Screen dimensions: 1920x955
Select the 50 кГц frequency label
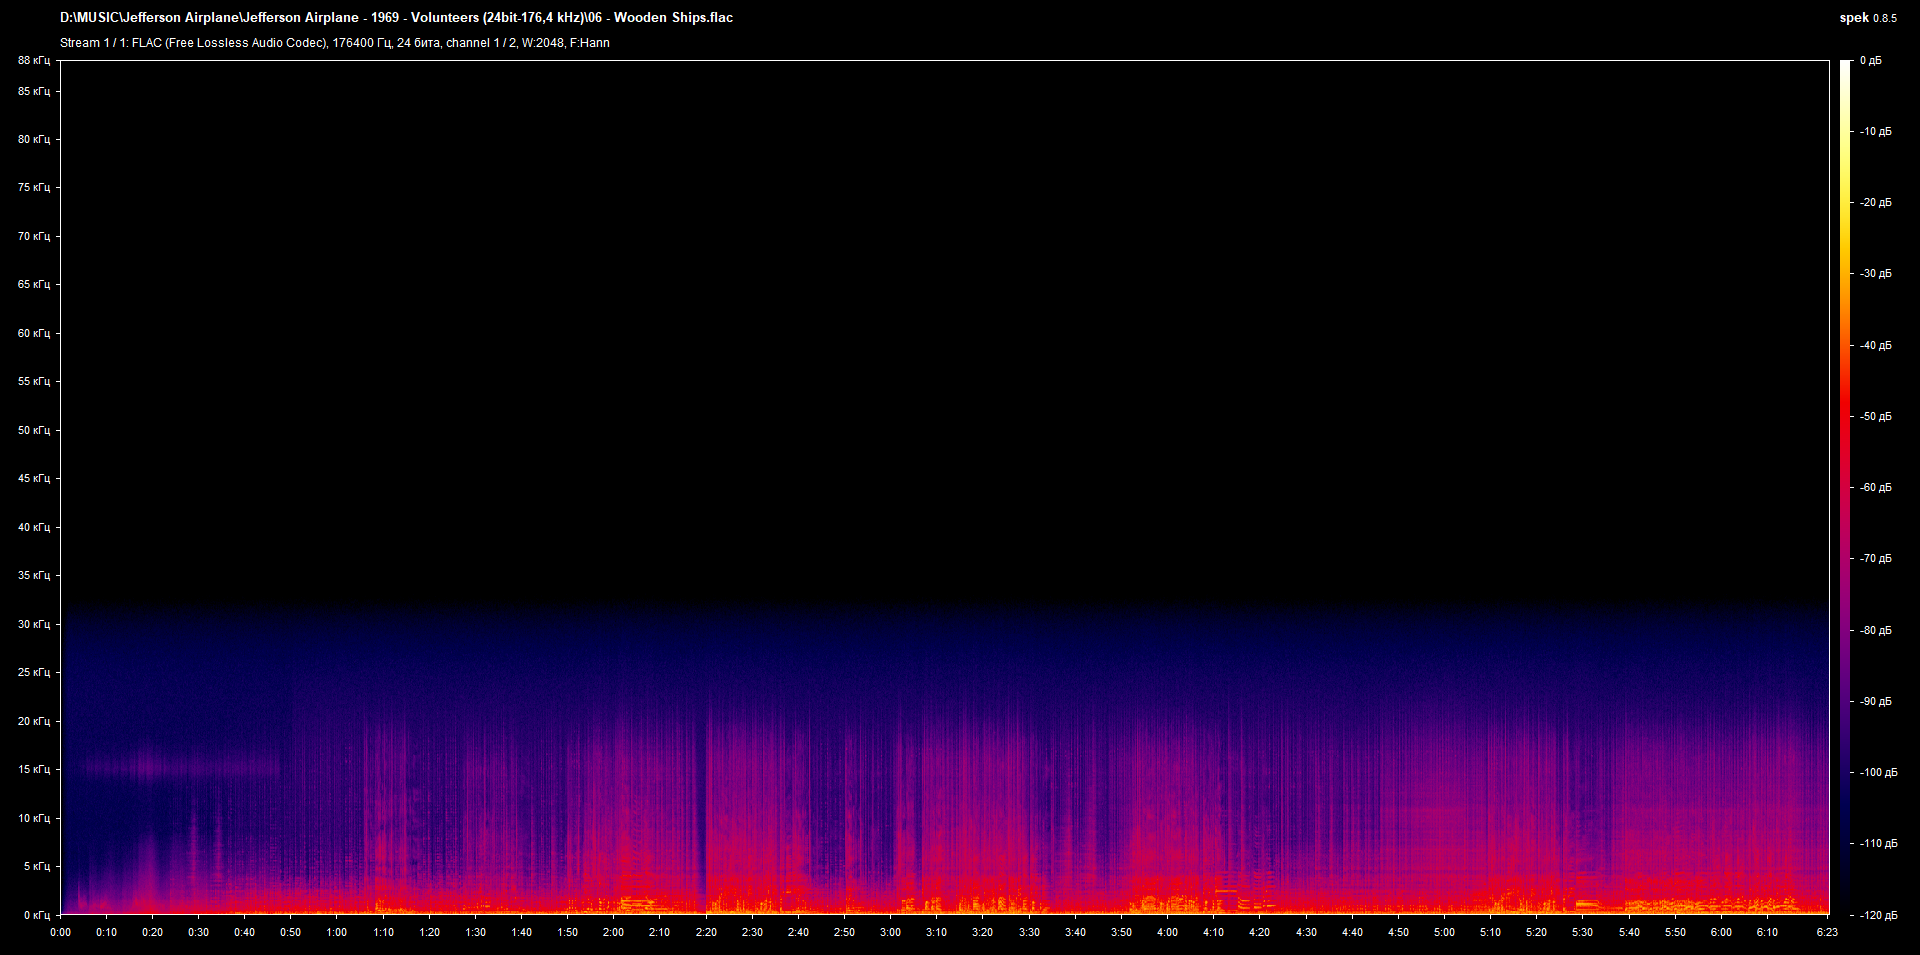33,430
